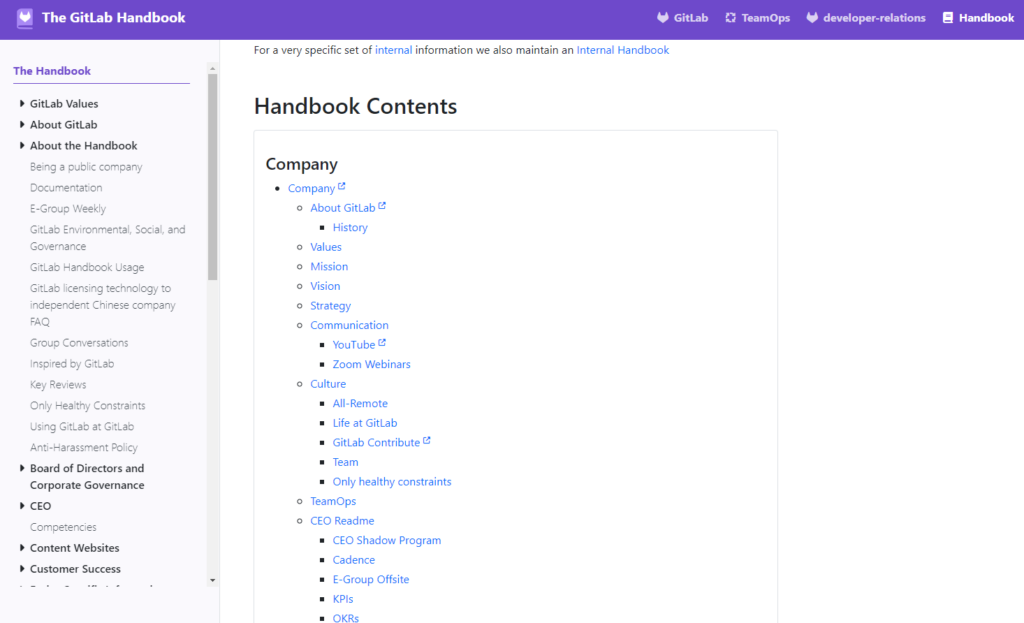Select Group Conversations in sidebar
Screen dimensions: 1024x623
point(79,343)
